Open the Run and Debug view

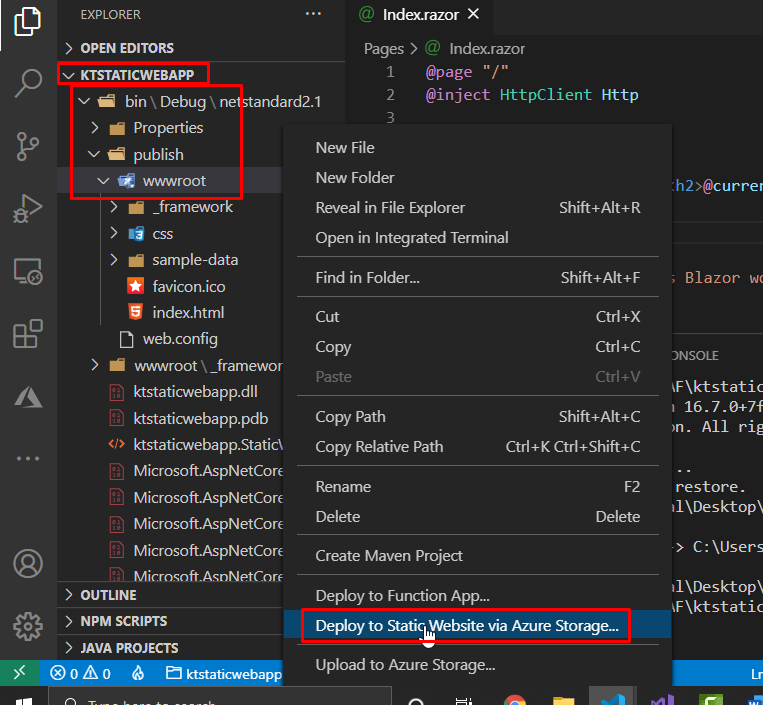coord(28,208)
